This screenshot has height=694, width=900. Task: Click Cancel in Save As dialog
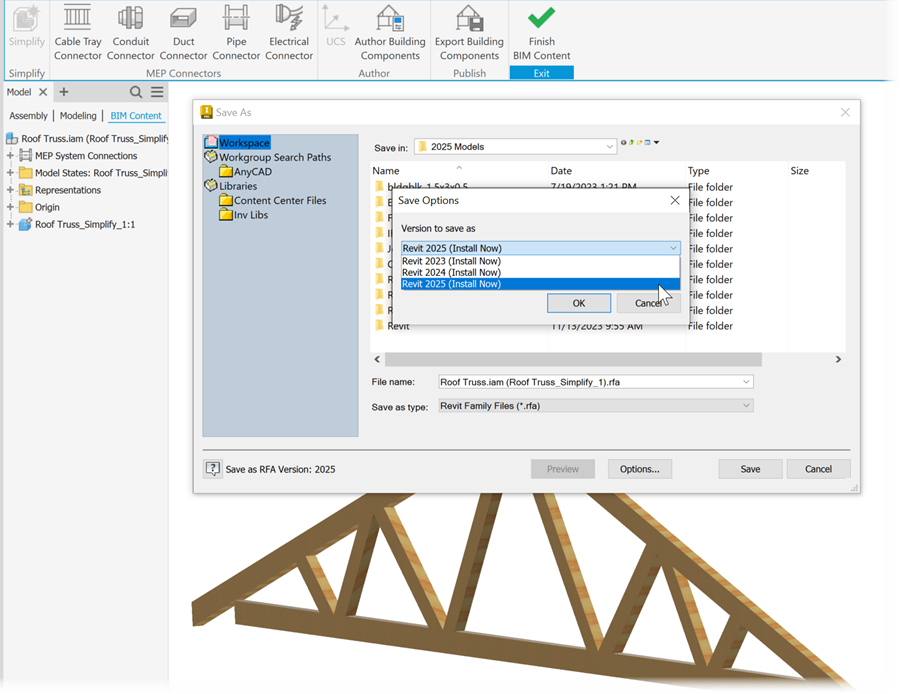point(818,469)
